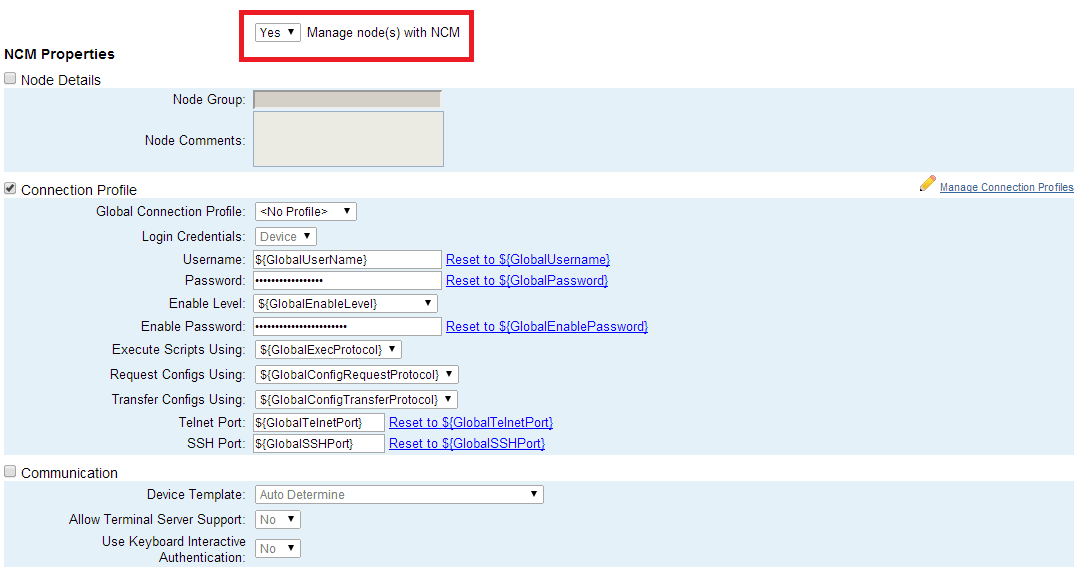Focus the Enable Password input field
This screenshot has height=575, width=1081.
(x=347, y=326)
